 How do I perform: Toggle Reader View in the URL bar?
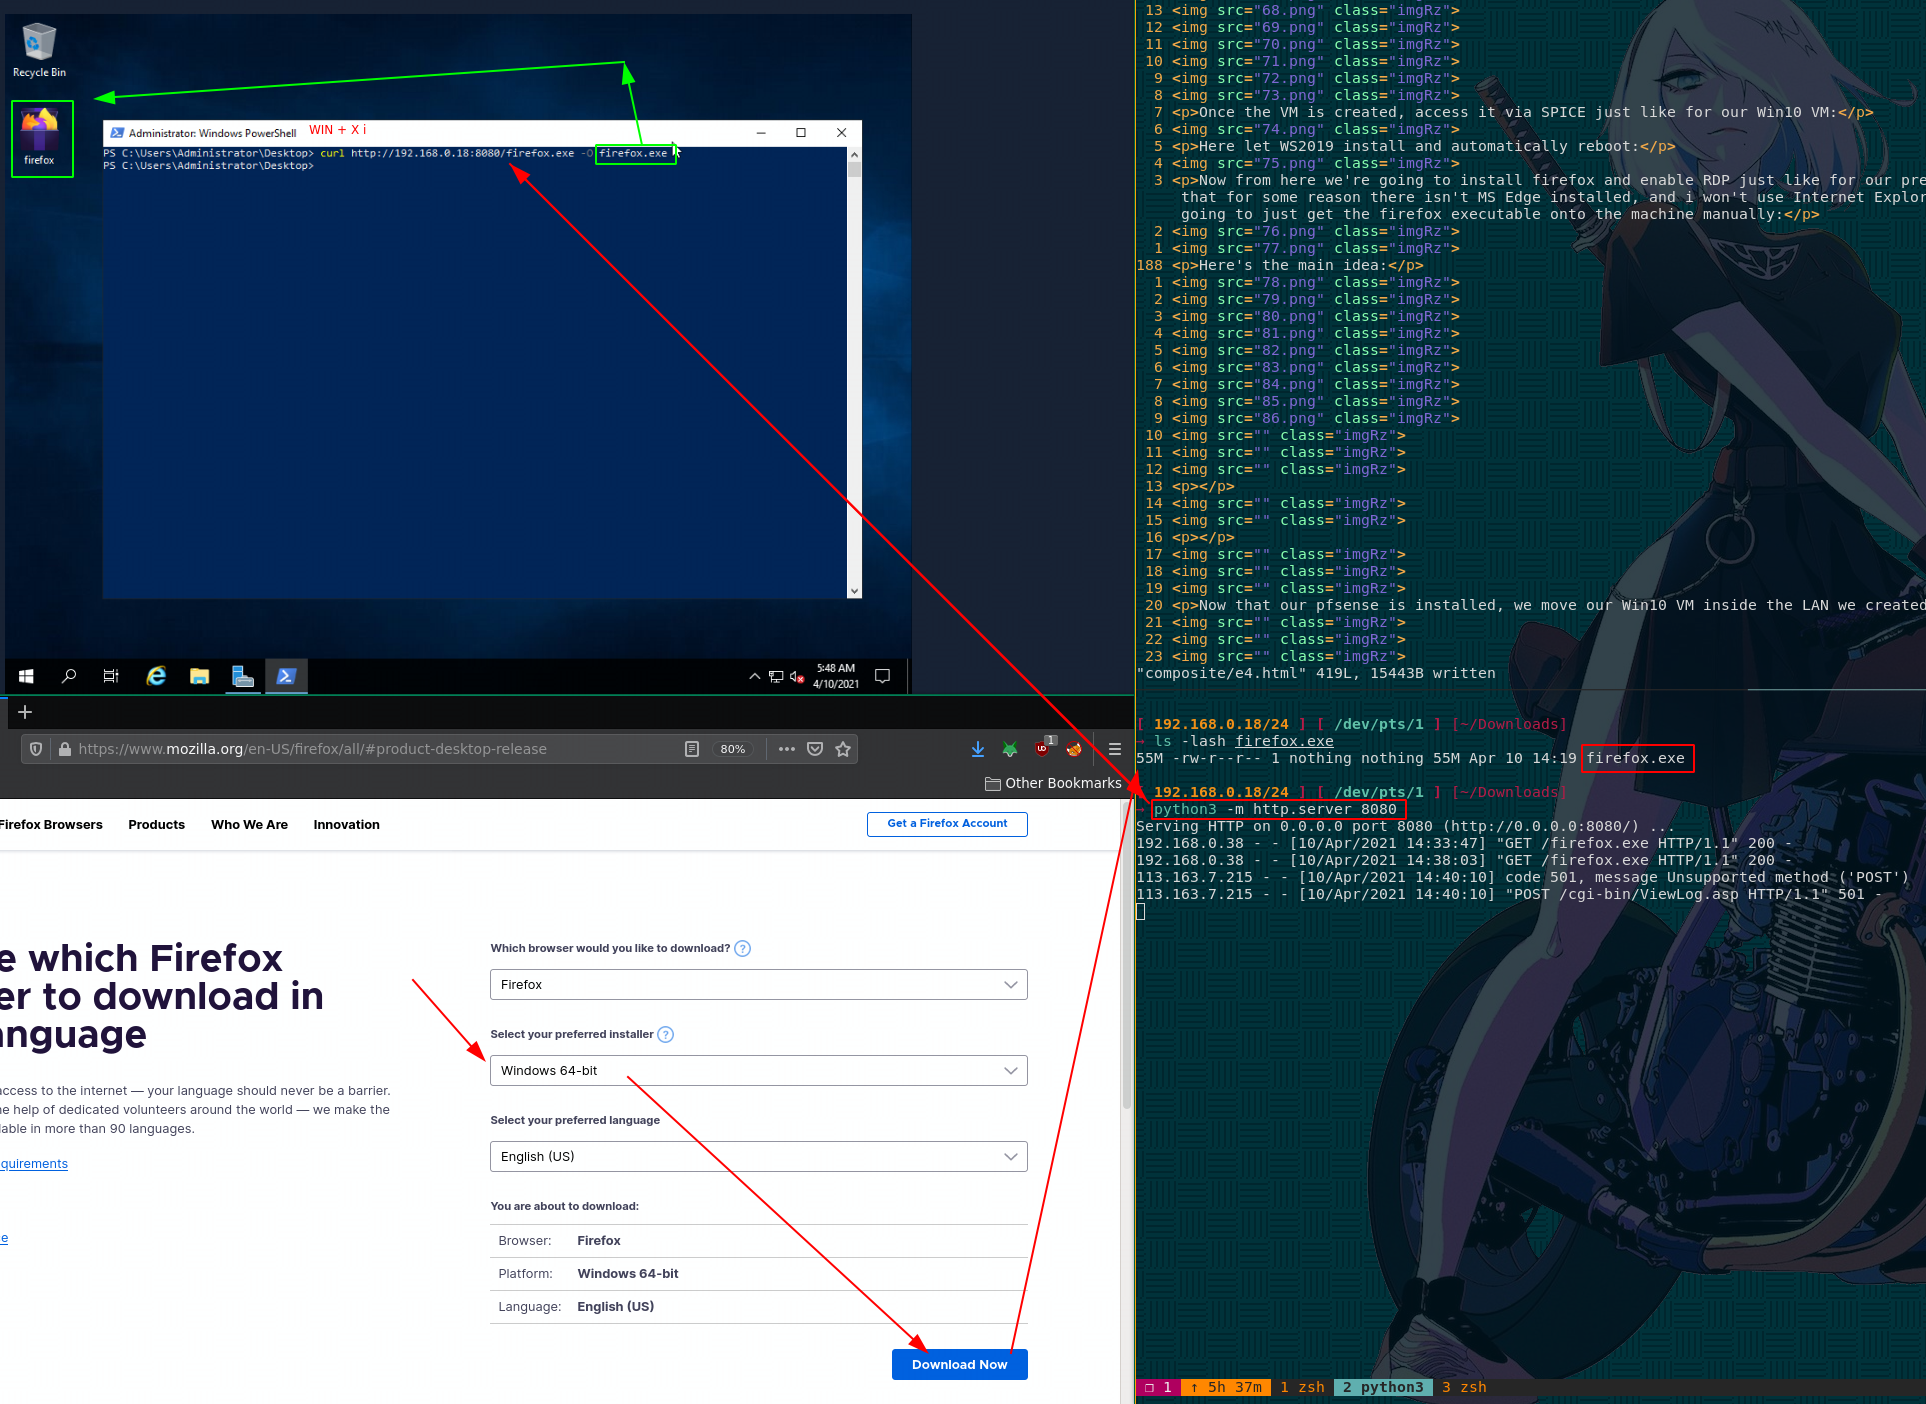point(691,749)
